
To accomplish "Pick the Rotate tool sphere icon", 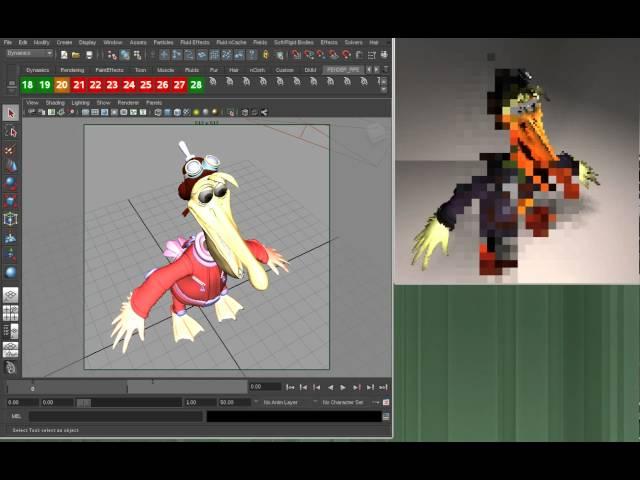I will pyautogui.click(x=11, y=184).
